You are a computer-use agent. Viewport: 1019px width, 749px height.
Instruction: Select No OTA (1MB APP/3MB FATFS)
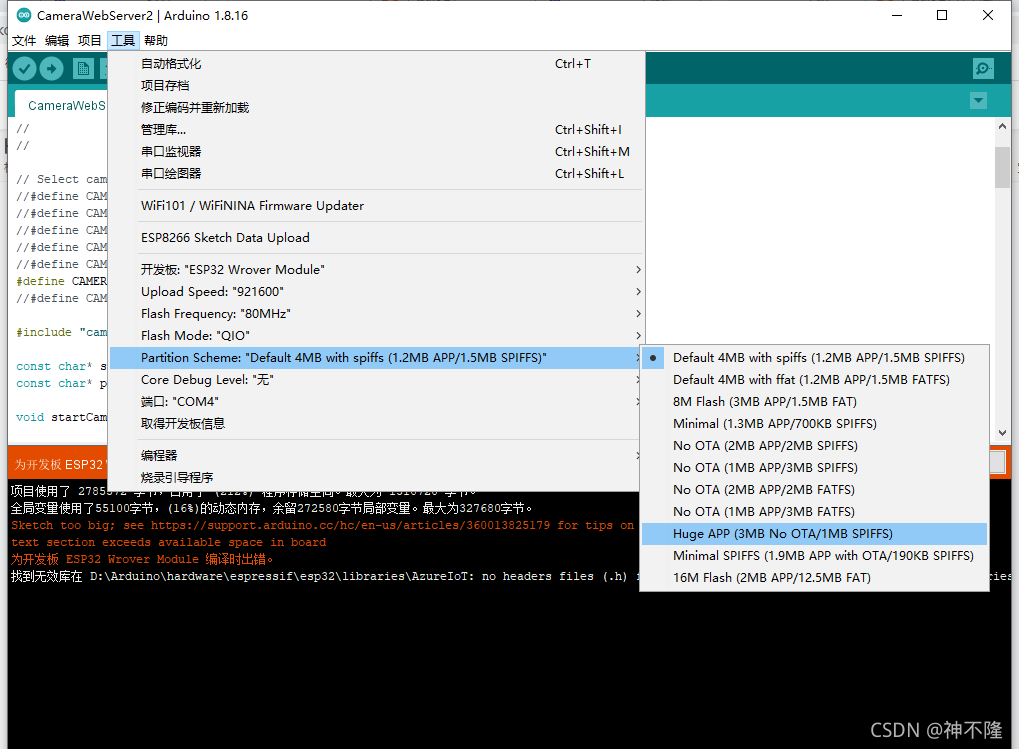(x=814, y=512)
